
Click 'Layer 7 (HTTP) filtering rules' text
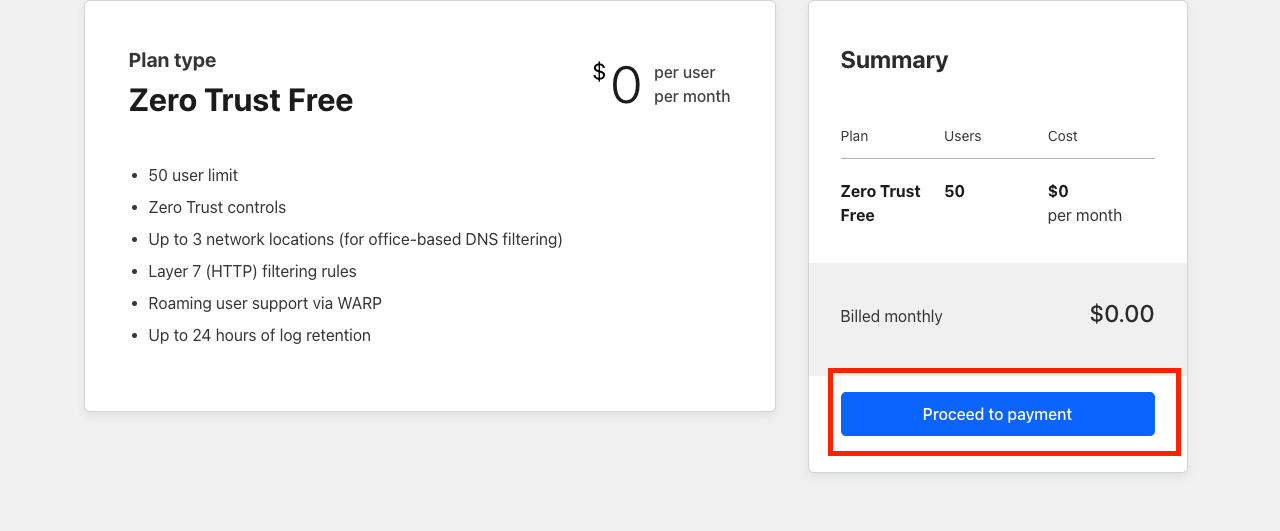pos(252,271)
